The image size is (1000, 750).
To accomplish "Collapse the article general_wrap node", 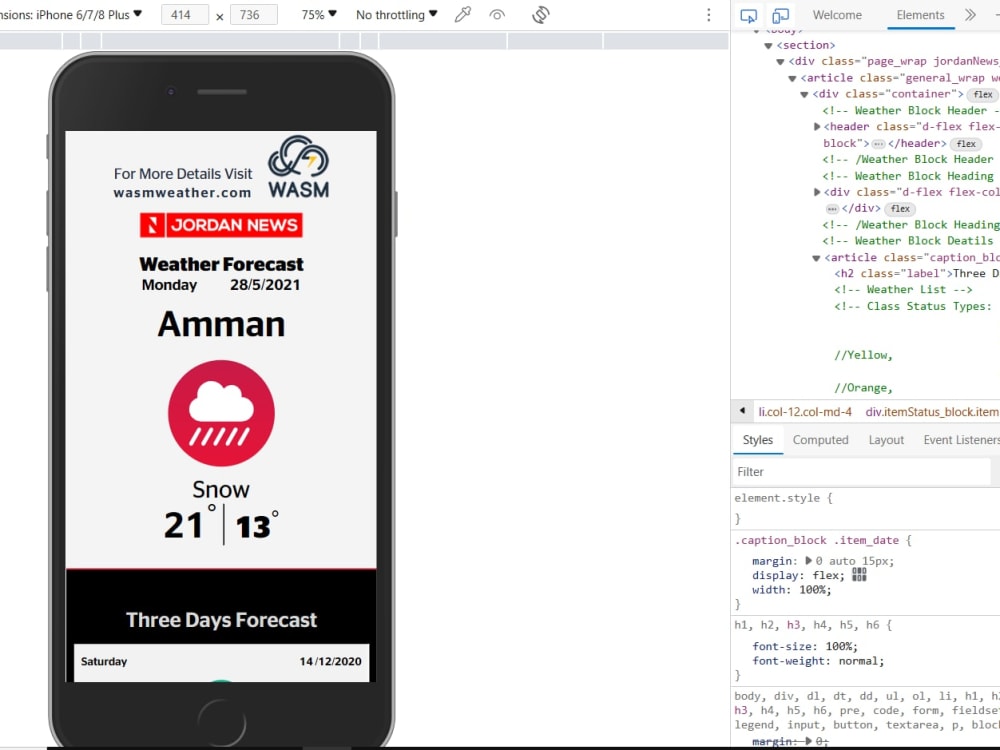I will 792,78.
